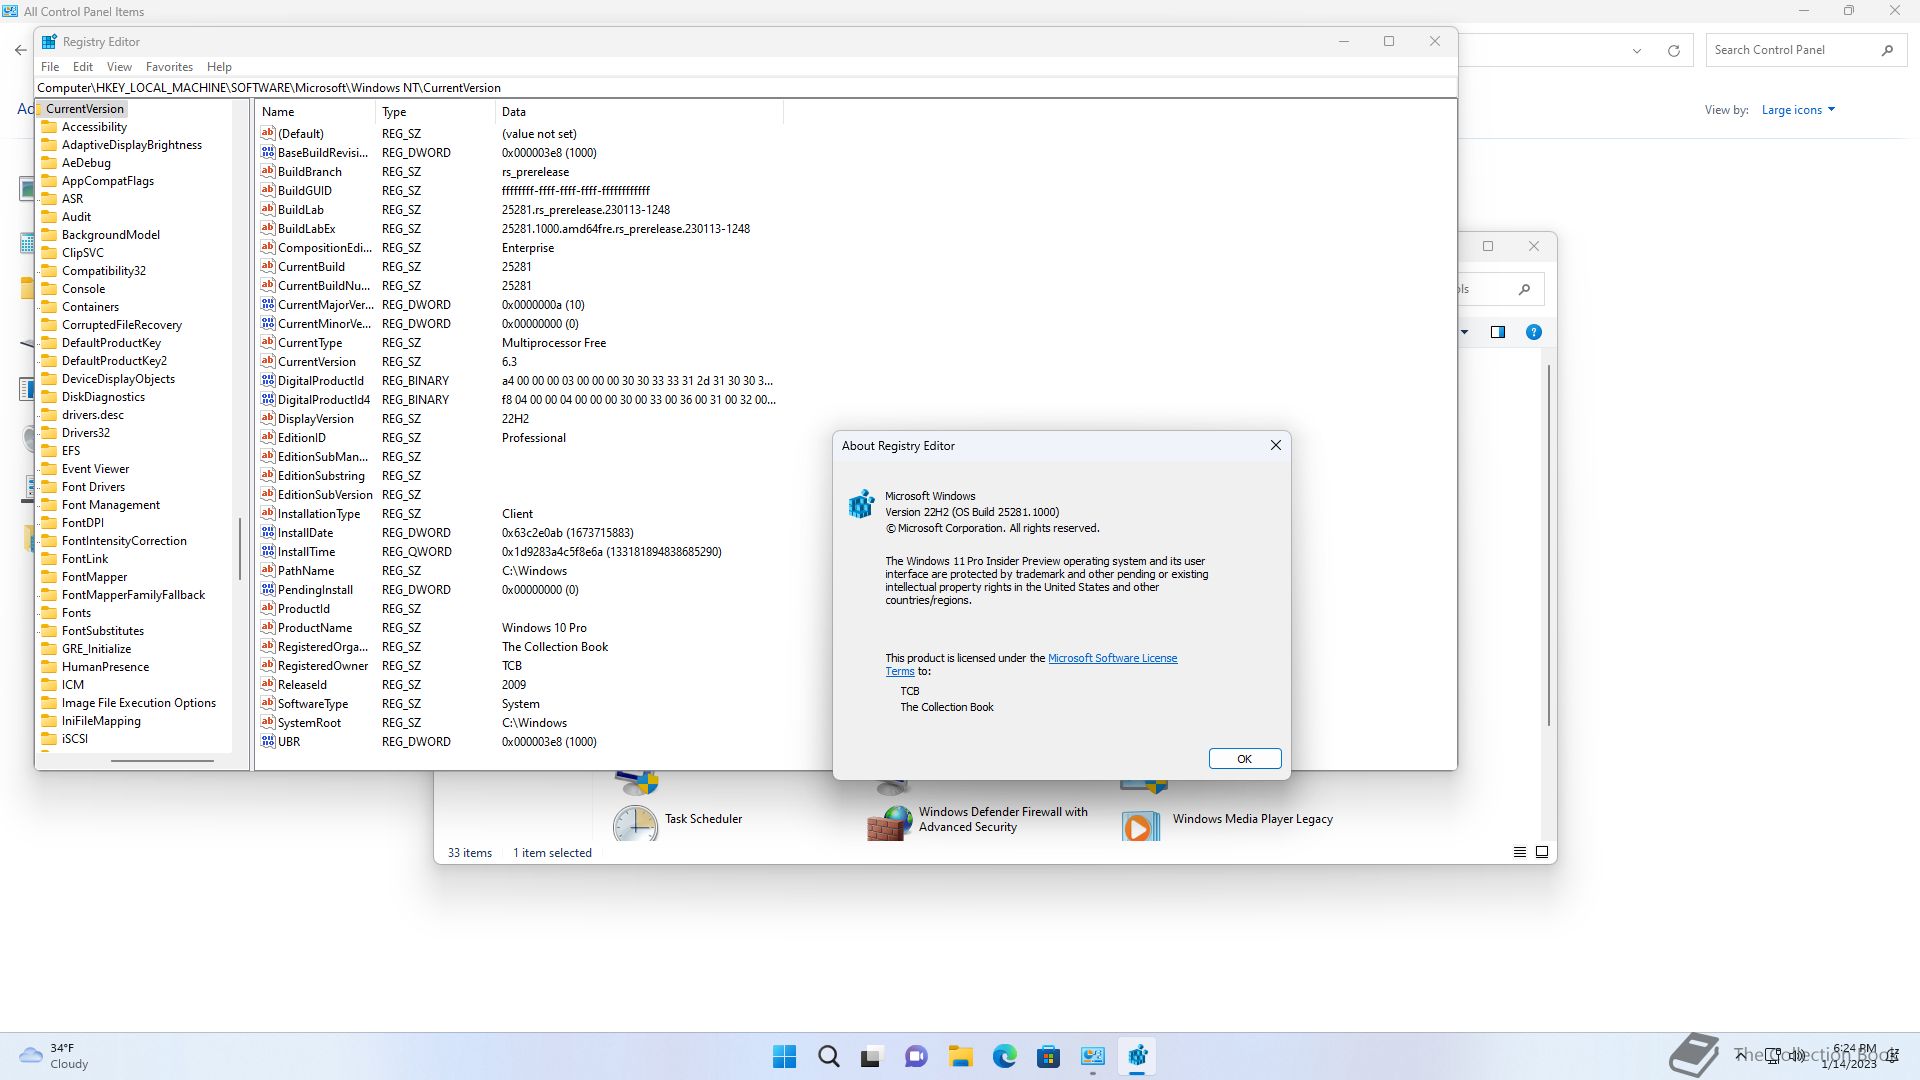The image size is (1920, 1080).
Task: Open the Favorites menu in Registry Editor
Action: (x=169, y=67)
